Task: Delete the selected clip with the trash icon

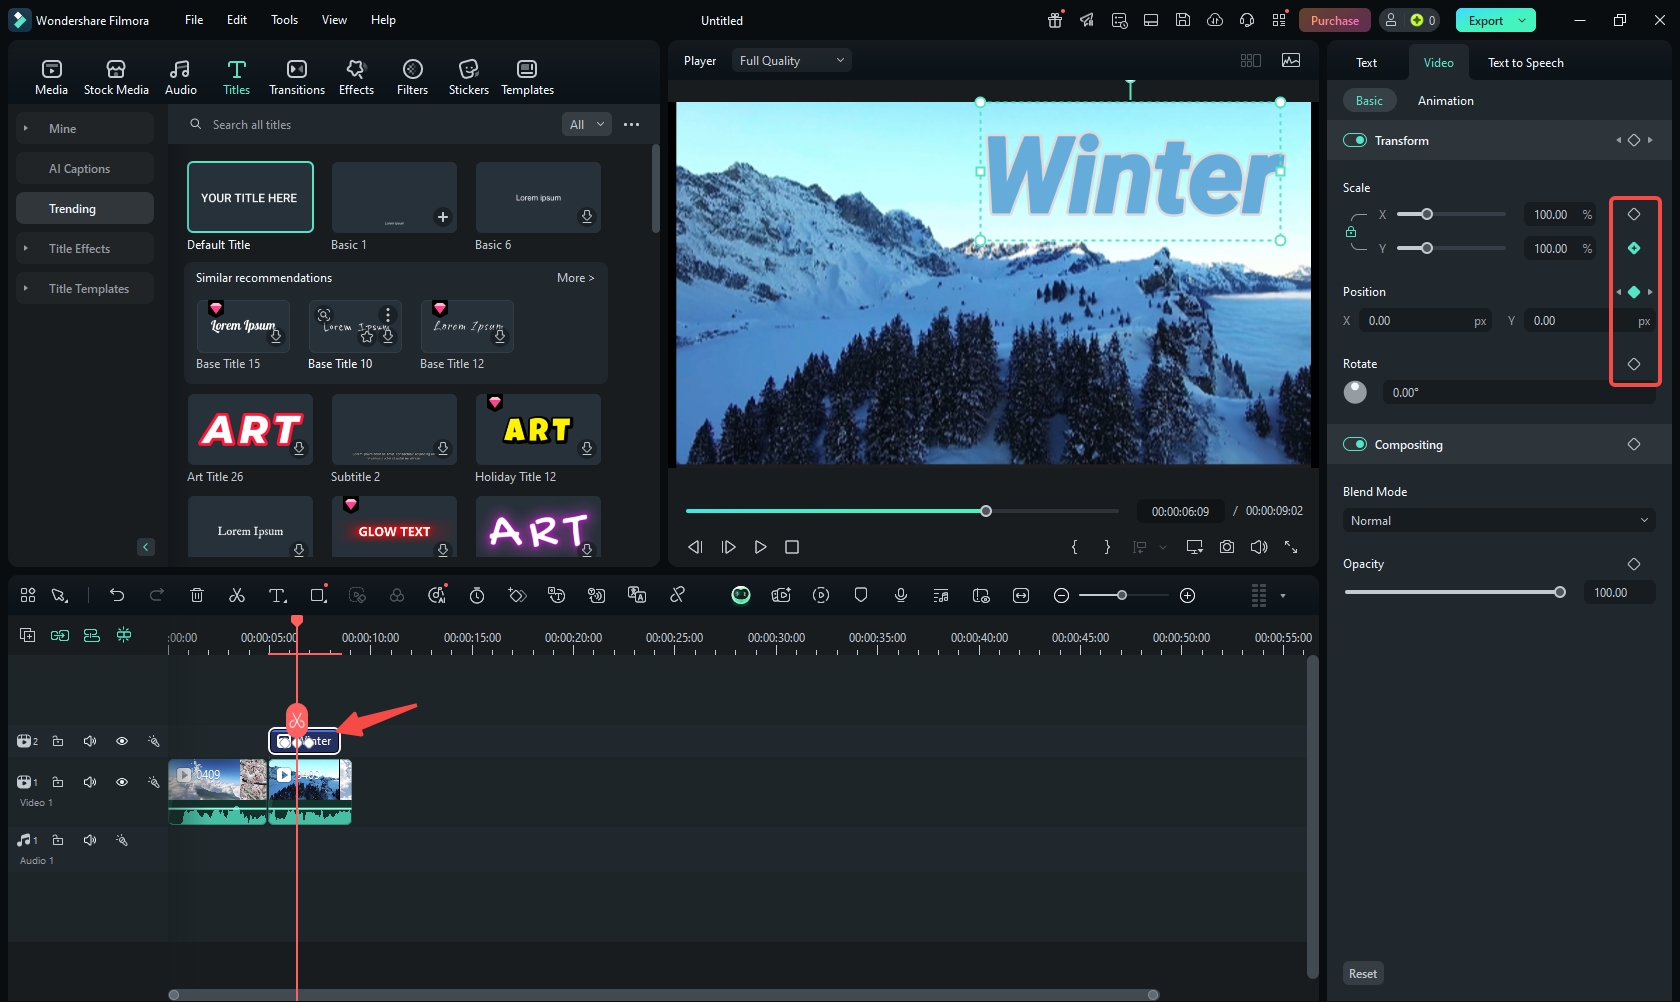Action: click(196, 595)
